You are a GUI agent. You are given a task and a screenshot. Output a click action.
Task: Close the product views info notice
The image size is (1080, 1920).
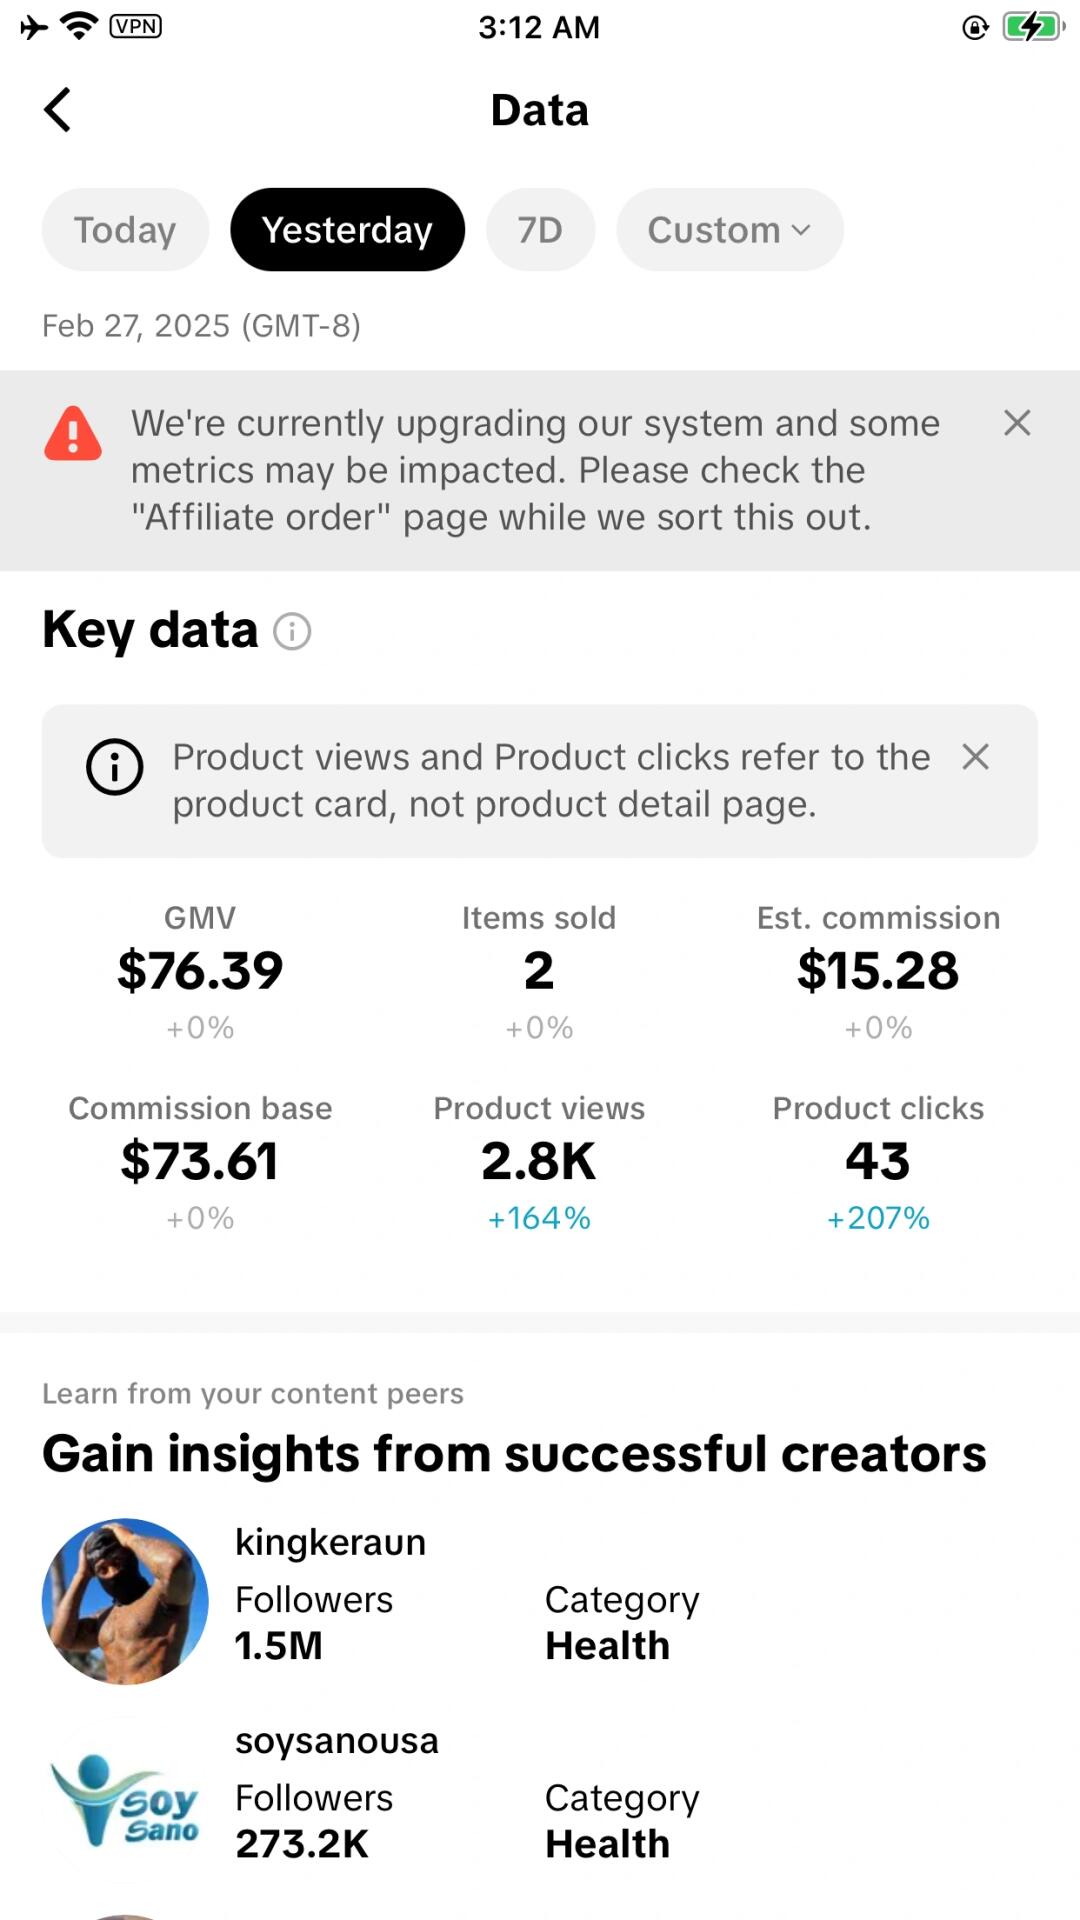[975, 757]
